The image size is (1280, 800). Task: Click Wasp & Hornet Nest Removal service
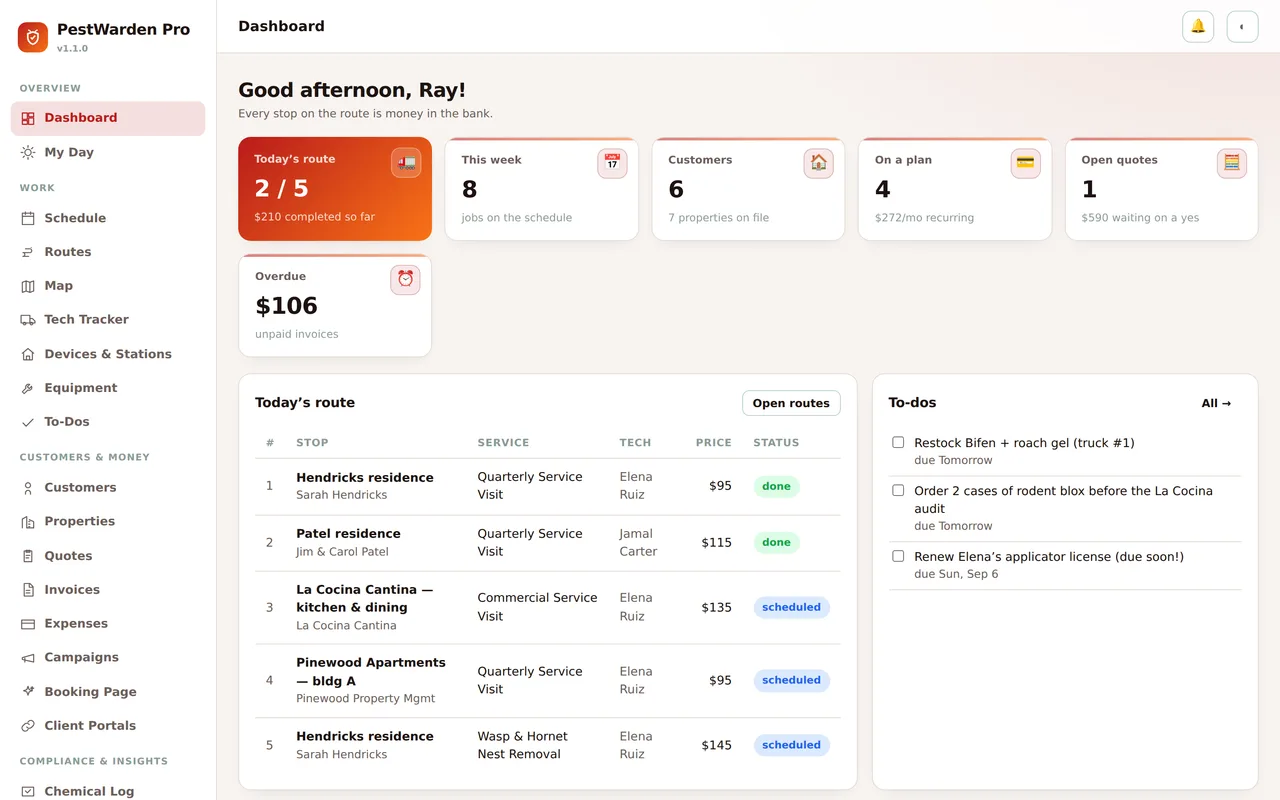point(522,745)
